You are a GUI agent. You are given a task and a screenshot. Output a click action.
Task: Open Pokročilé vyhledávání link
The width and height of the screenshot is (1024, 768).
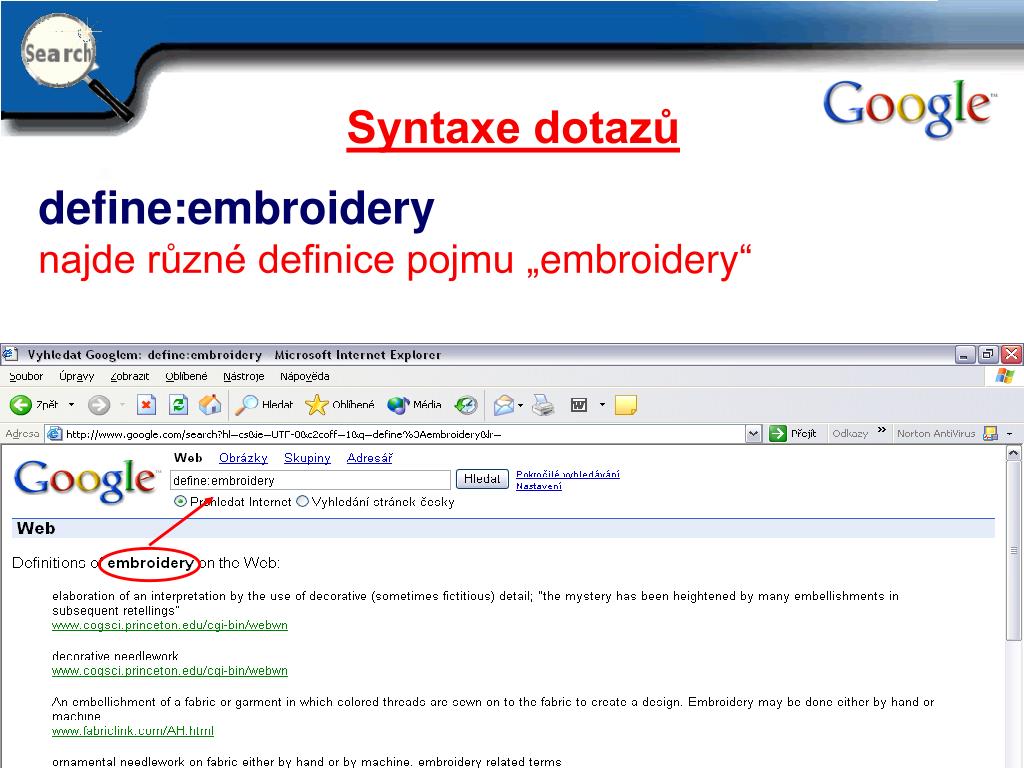click(568, 474)
